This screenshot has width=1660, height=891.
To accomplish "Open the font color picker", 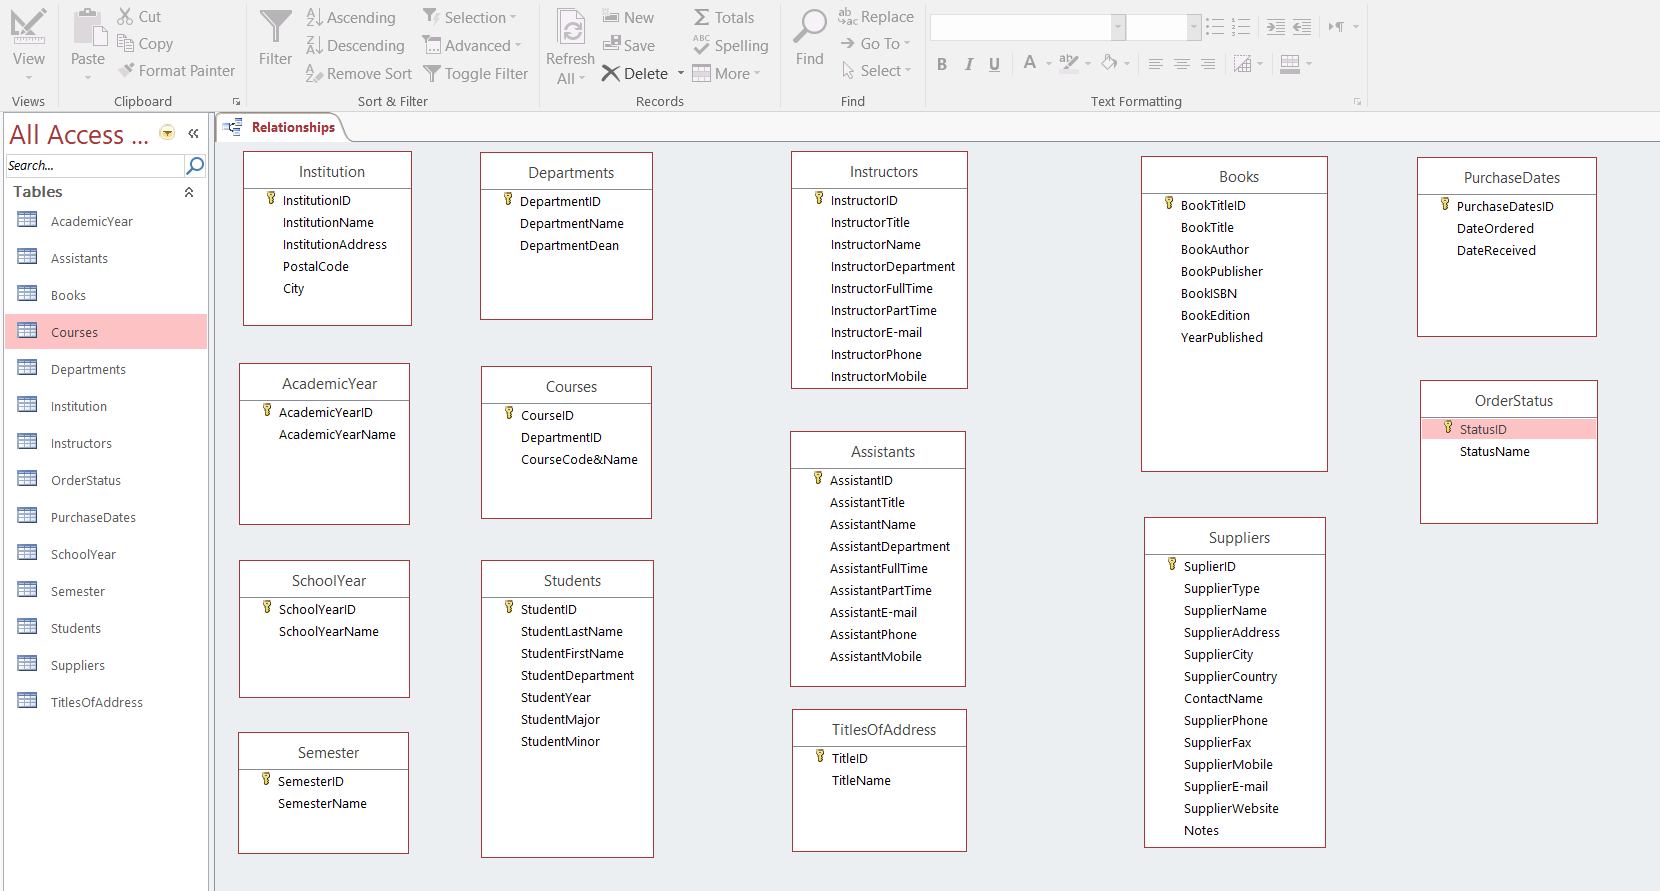I will click(x=1048, y=64).
